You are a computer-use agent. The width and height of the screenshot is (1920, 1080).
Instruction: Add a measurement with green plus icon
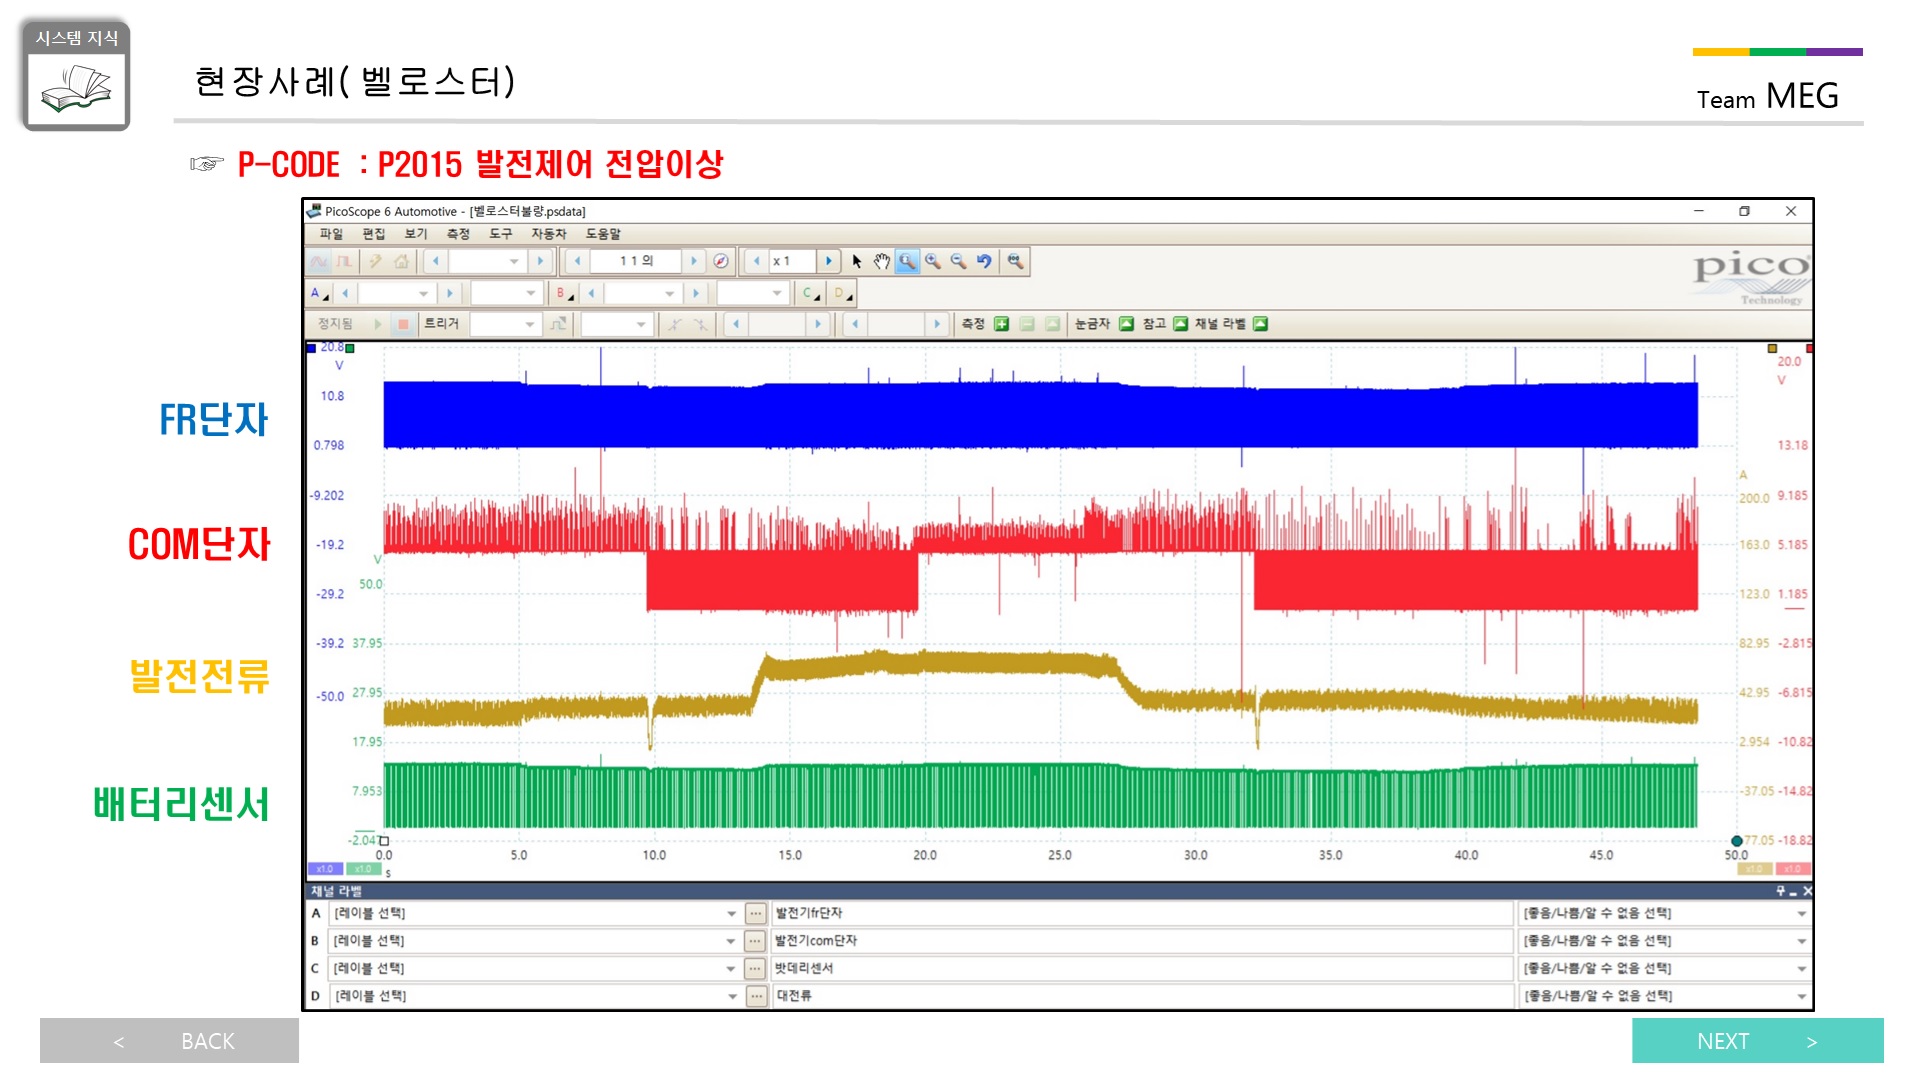[1001, 324]
